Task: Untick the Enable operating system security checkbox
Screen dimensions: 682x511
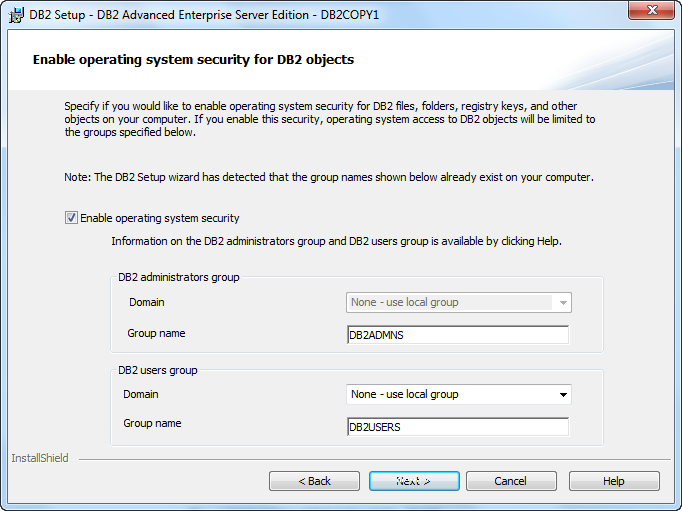Action: click(71, 217)
